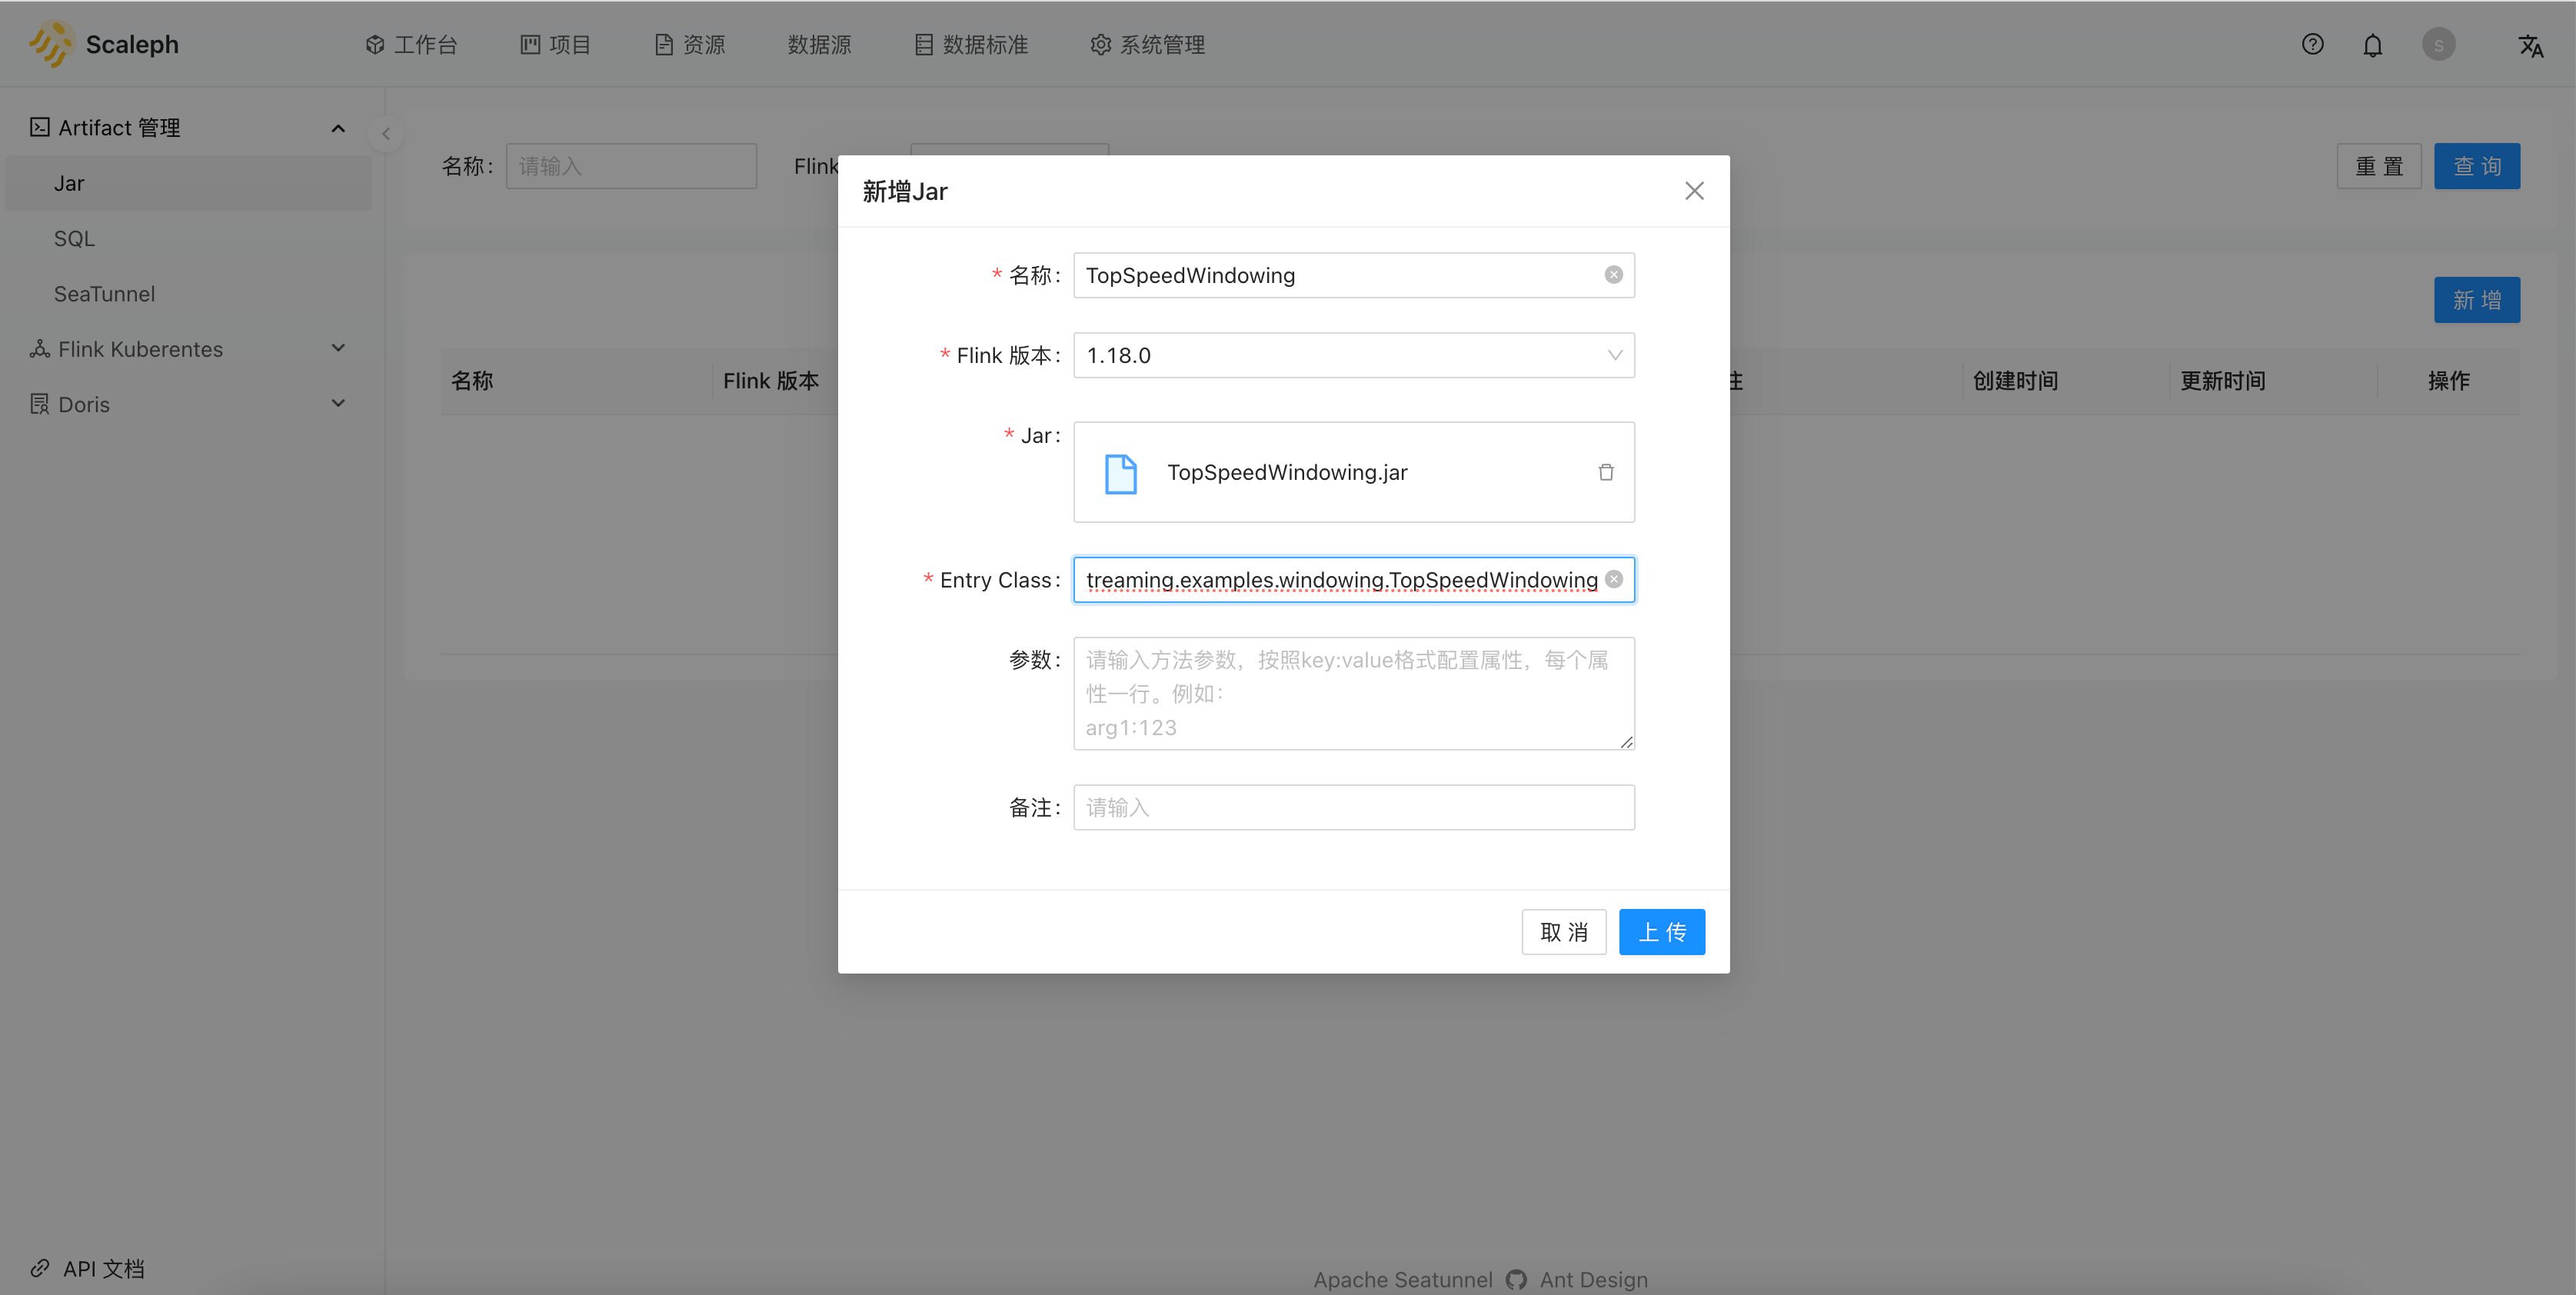Viewport: 2576px width, 1295px height.
Task: Expand the Flink Kuberentes menu
Action: [x=338, y=348]
